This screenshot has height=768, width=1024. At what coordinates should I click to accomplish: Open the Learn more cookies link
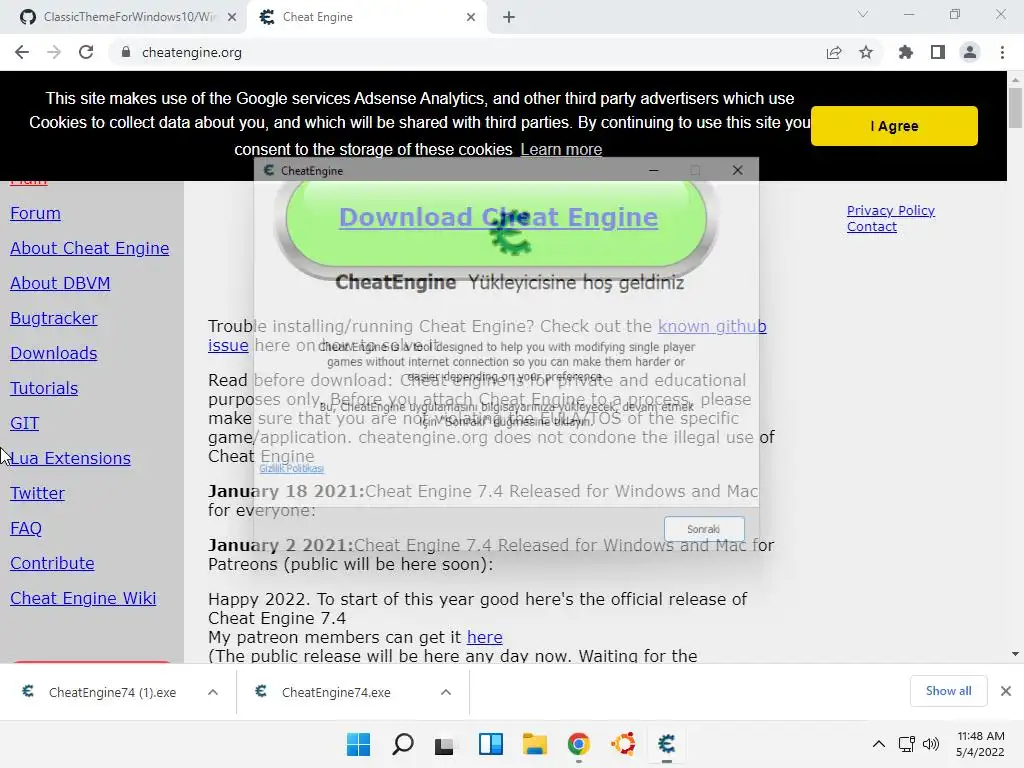[561, 150]
